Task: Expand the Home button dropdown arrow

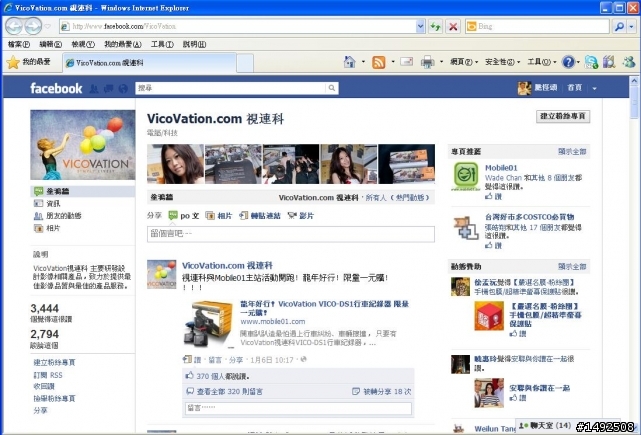Action: [363, 62]
